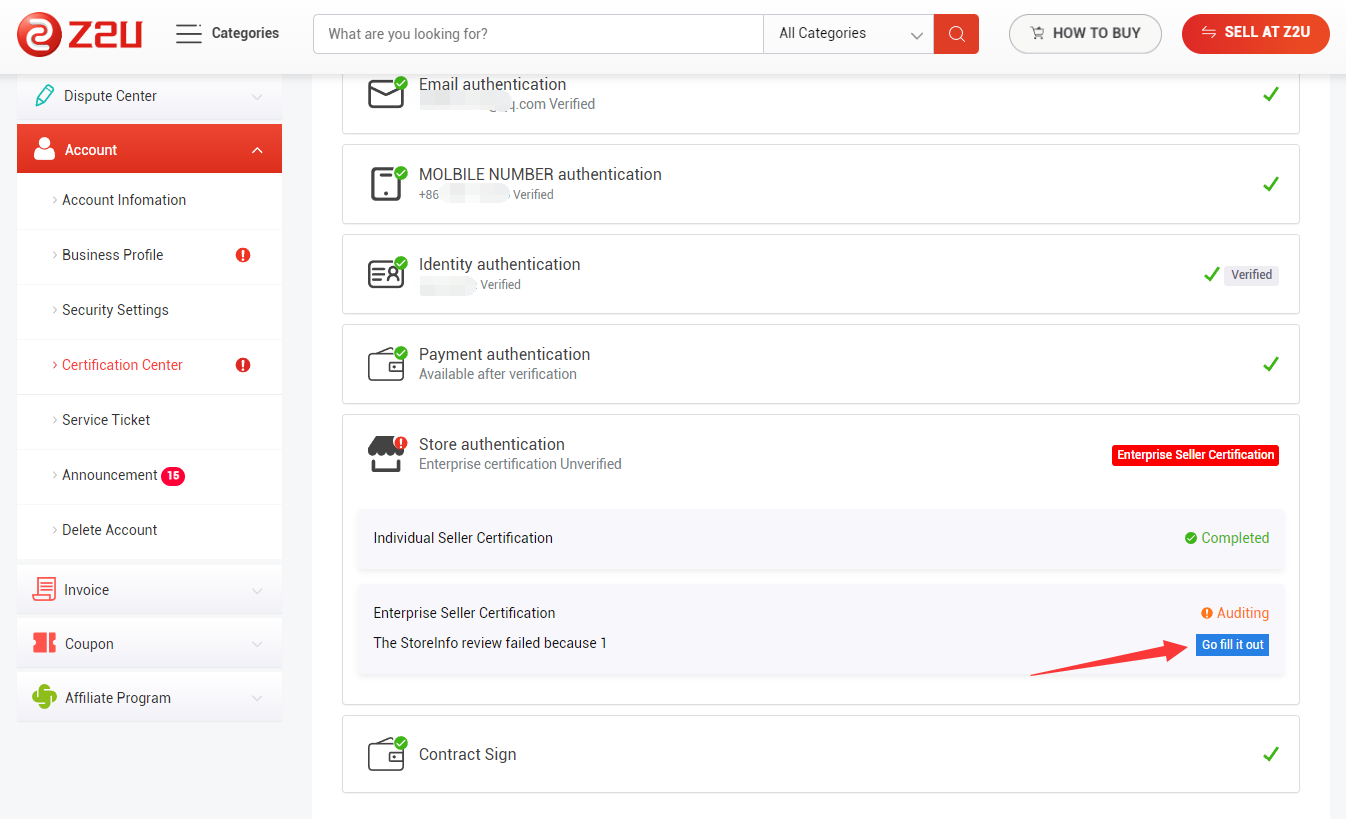Viewport: 1346px width, 819px height.
Task: Click the Identity authentication ID card icon
Action: (x=386, y=274)
